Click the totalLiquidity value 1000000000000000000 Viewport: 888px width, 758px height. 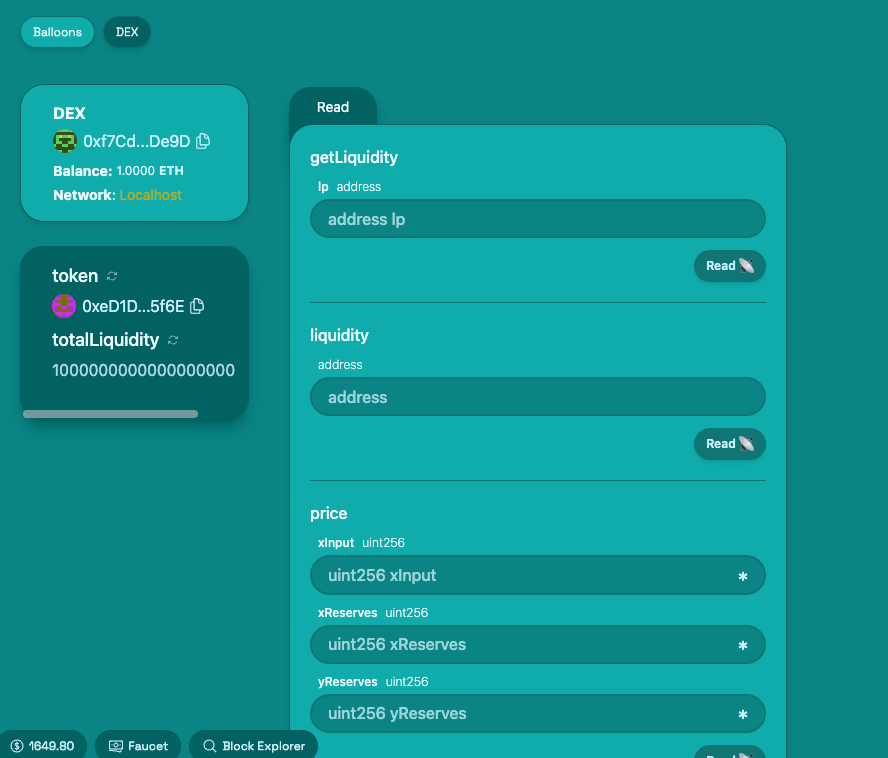pyautogui.click(x=143, y=371)
